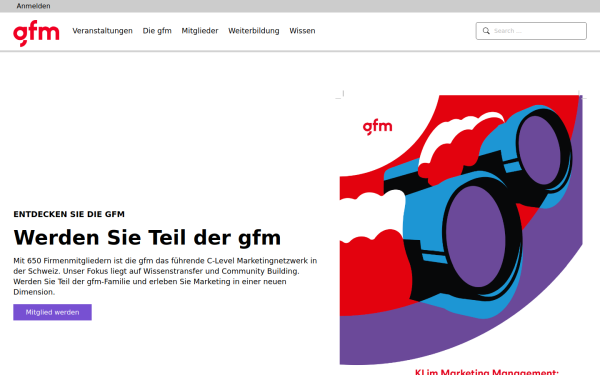Image resolution: width=600 pixels, height=375 pixels.
Task: Open the Weiterbildung menu
Action: [x=254, y=31]
